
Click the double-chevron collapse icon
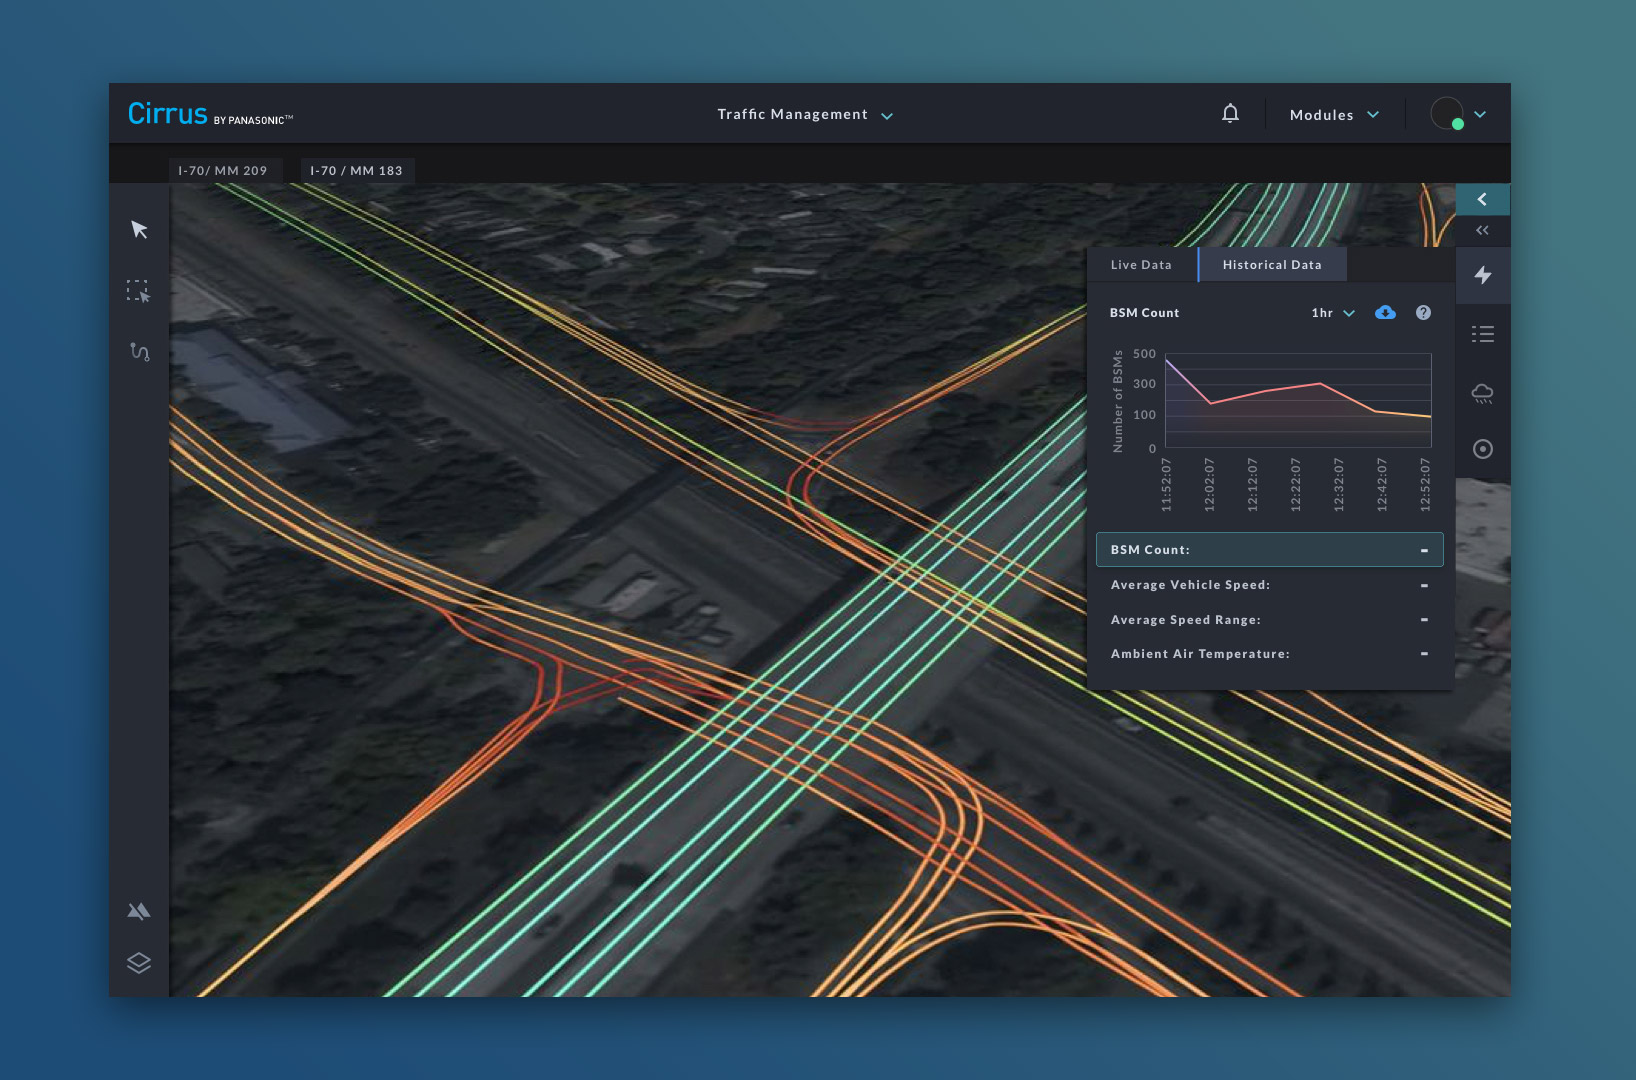click(1482, 231)
